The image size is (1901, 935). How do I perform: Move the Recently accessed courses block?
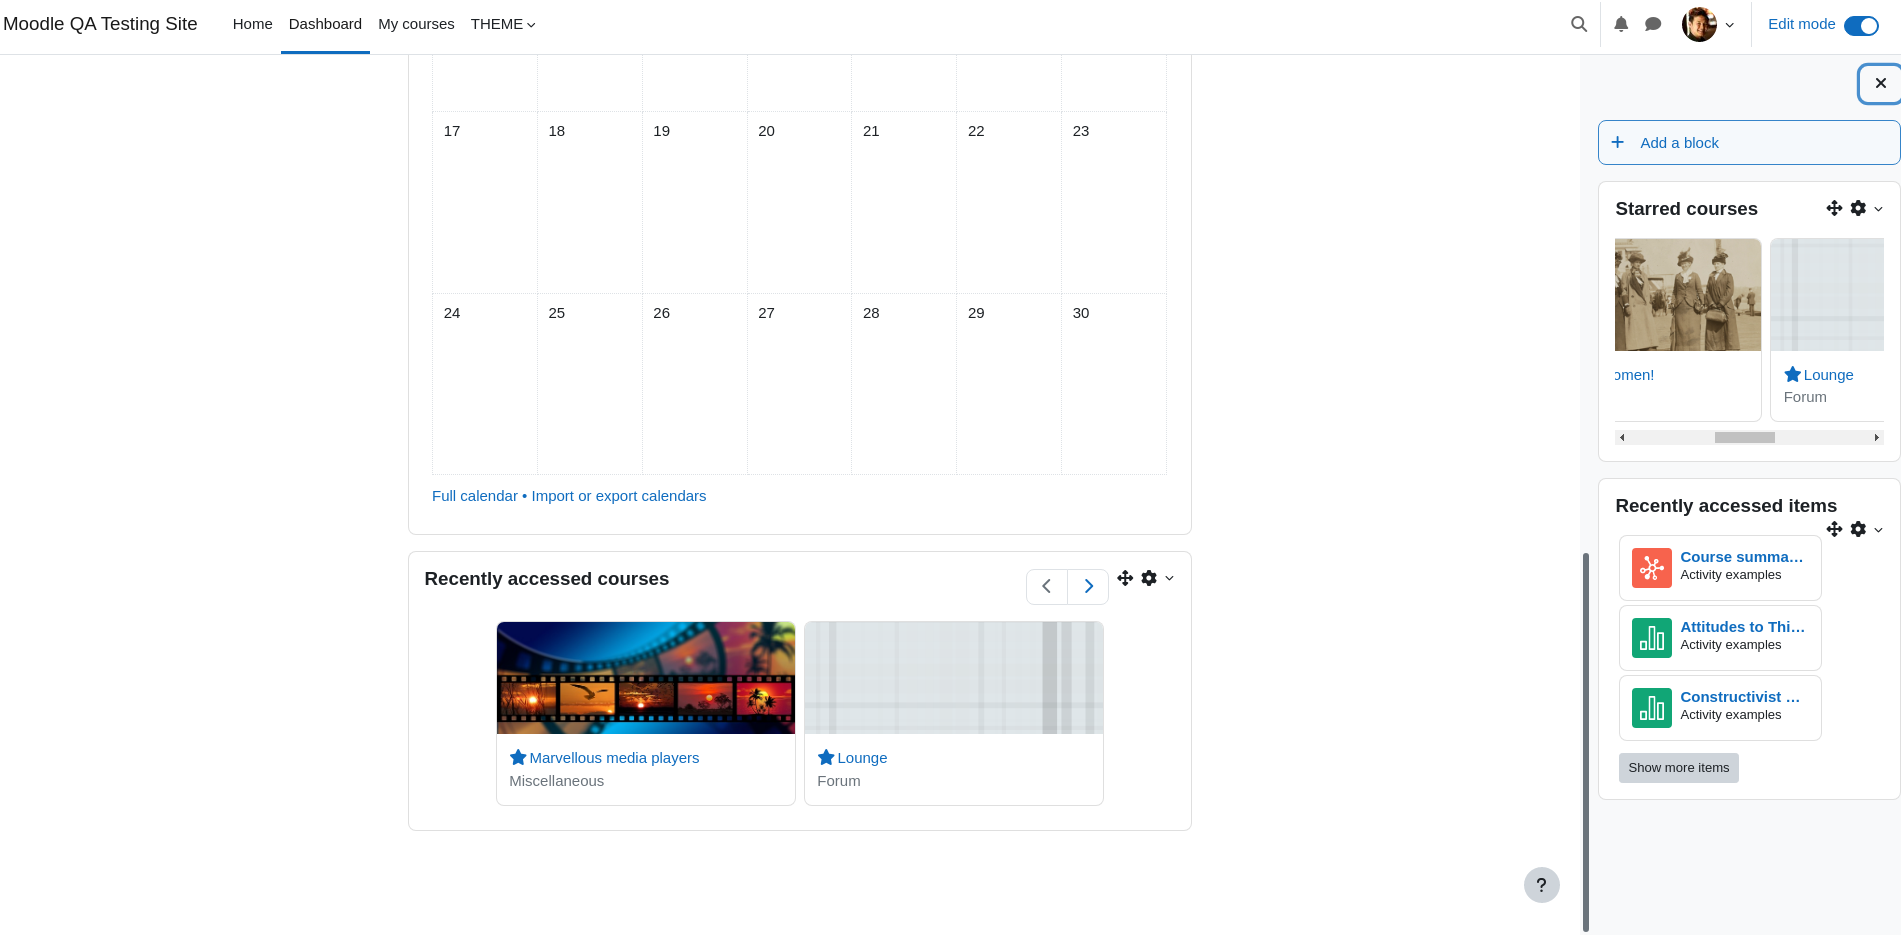point(1125,578)
